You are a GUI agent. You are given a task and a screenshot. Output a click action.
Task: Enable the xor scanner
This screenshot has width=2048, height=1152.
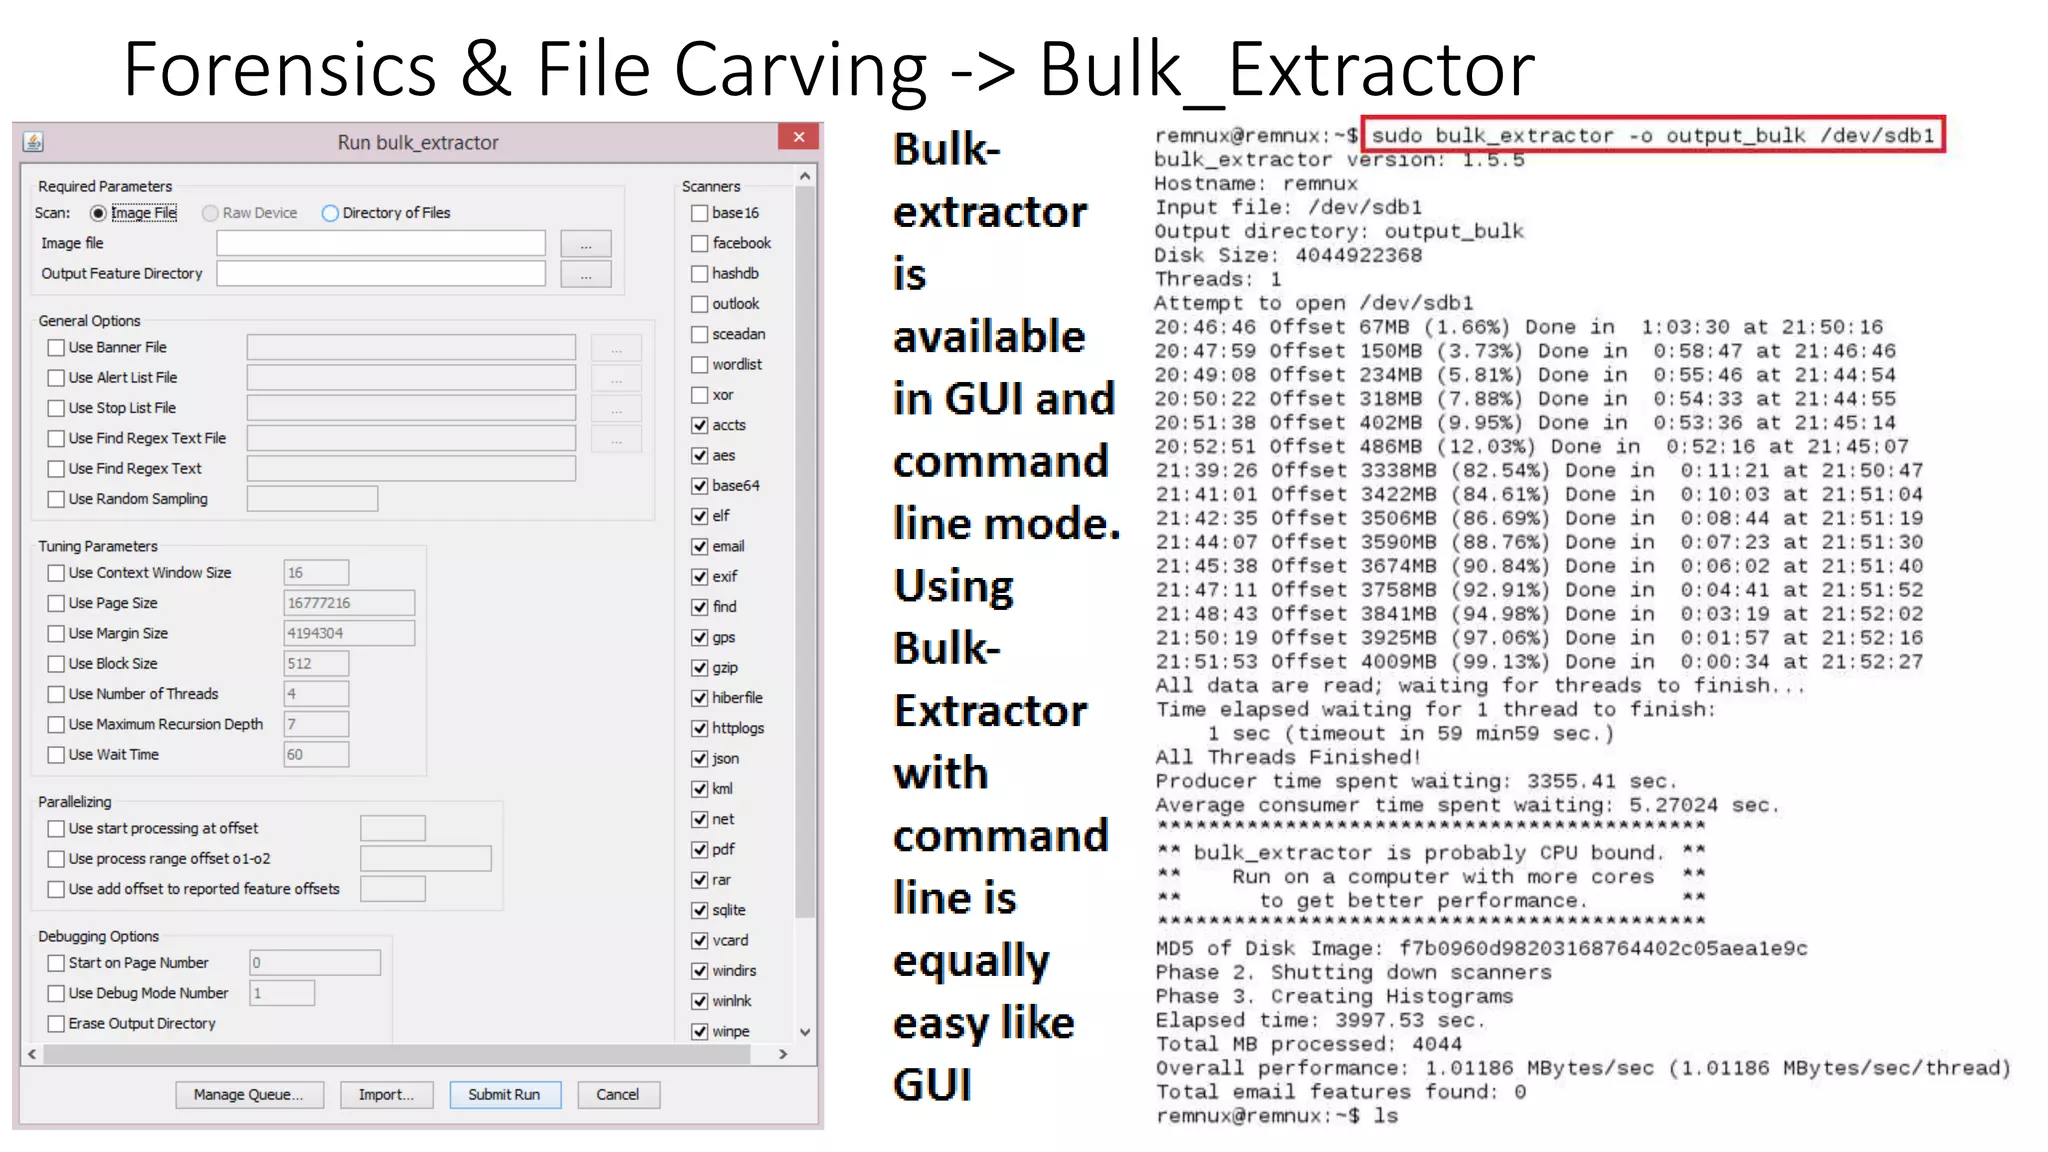click(x=700, y=395)
